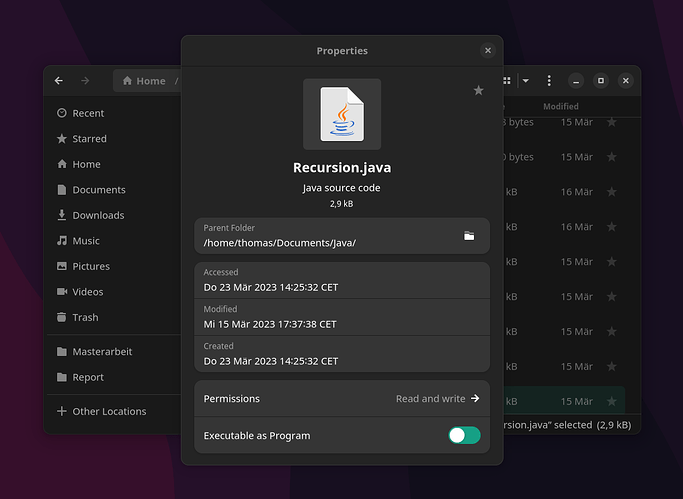Sort by the Modified column header
This screenshot has height=499, width=683.
click(x=561, y=106)
